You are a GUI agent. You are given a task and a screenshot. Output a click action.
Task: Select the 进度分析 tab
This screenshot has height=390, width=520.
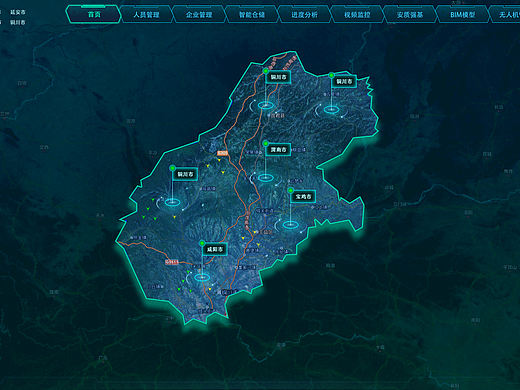[304, 14]
